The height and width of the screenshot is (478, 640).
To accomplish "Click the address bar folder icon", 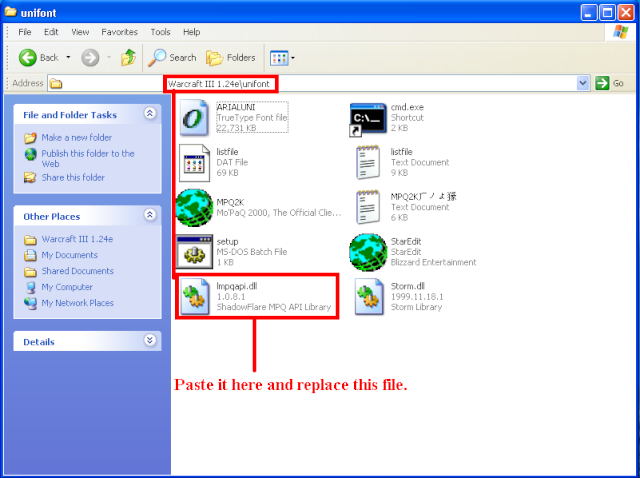I will click(x=56, y=84).
